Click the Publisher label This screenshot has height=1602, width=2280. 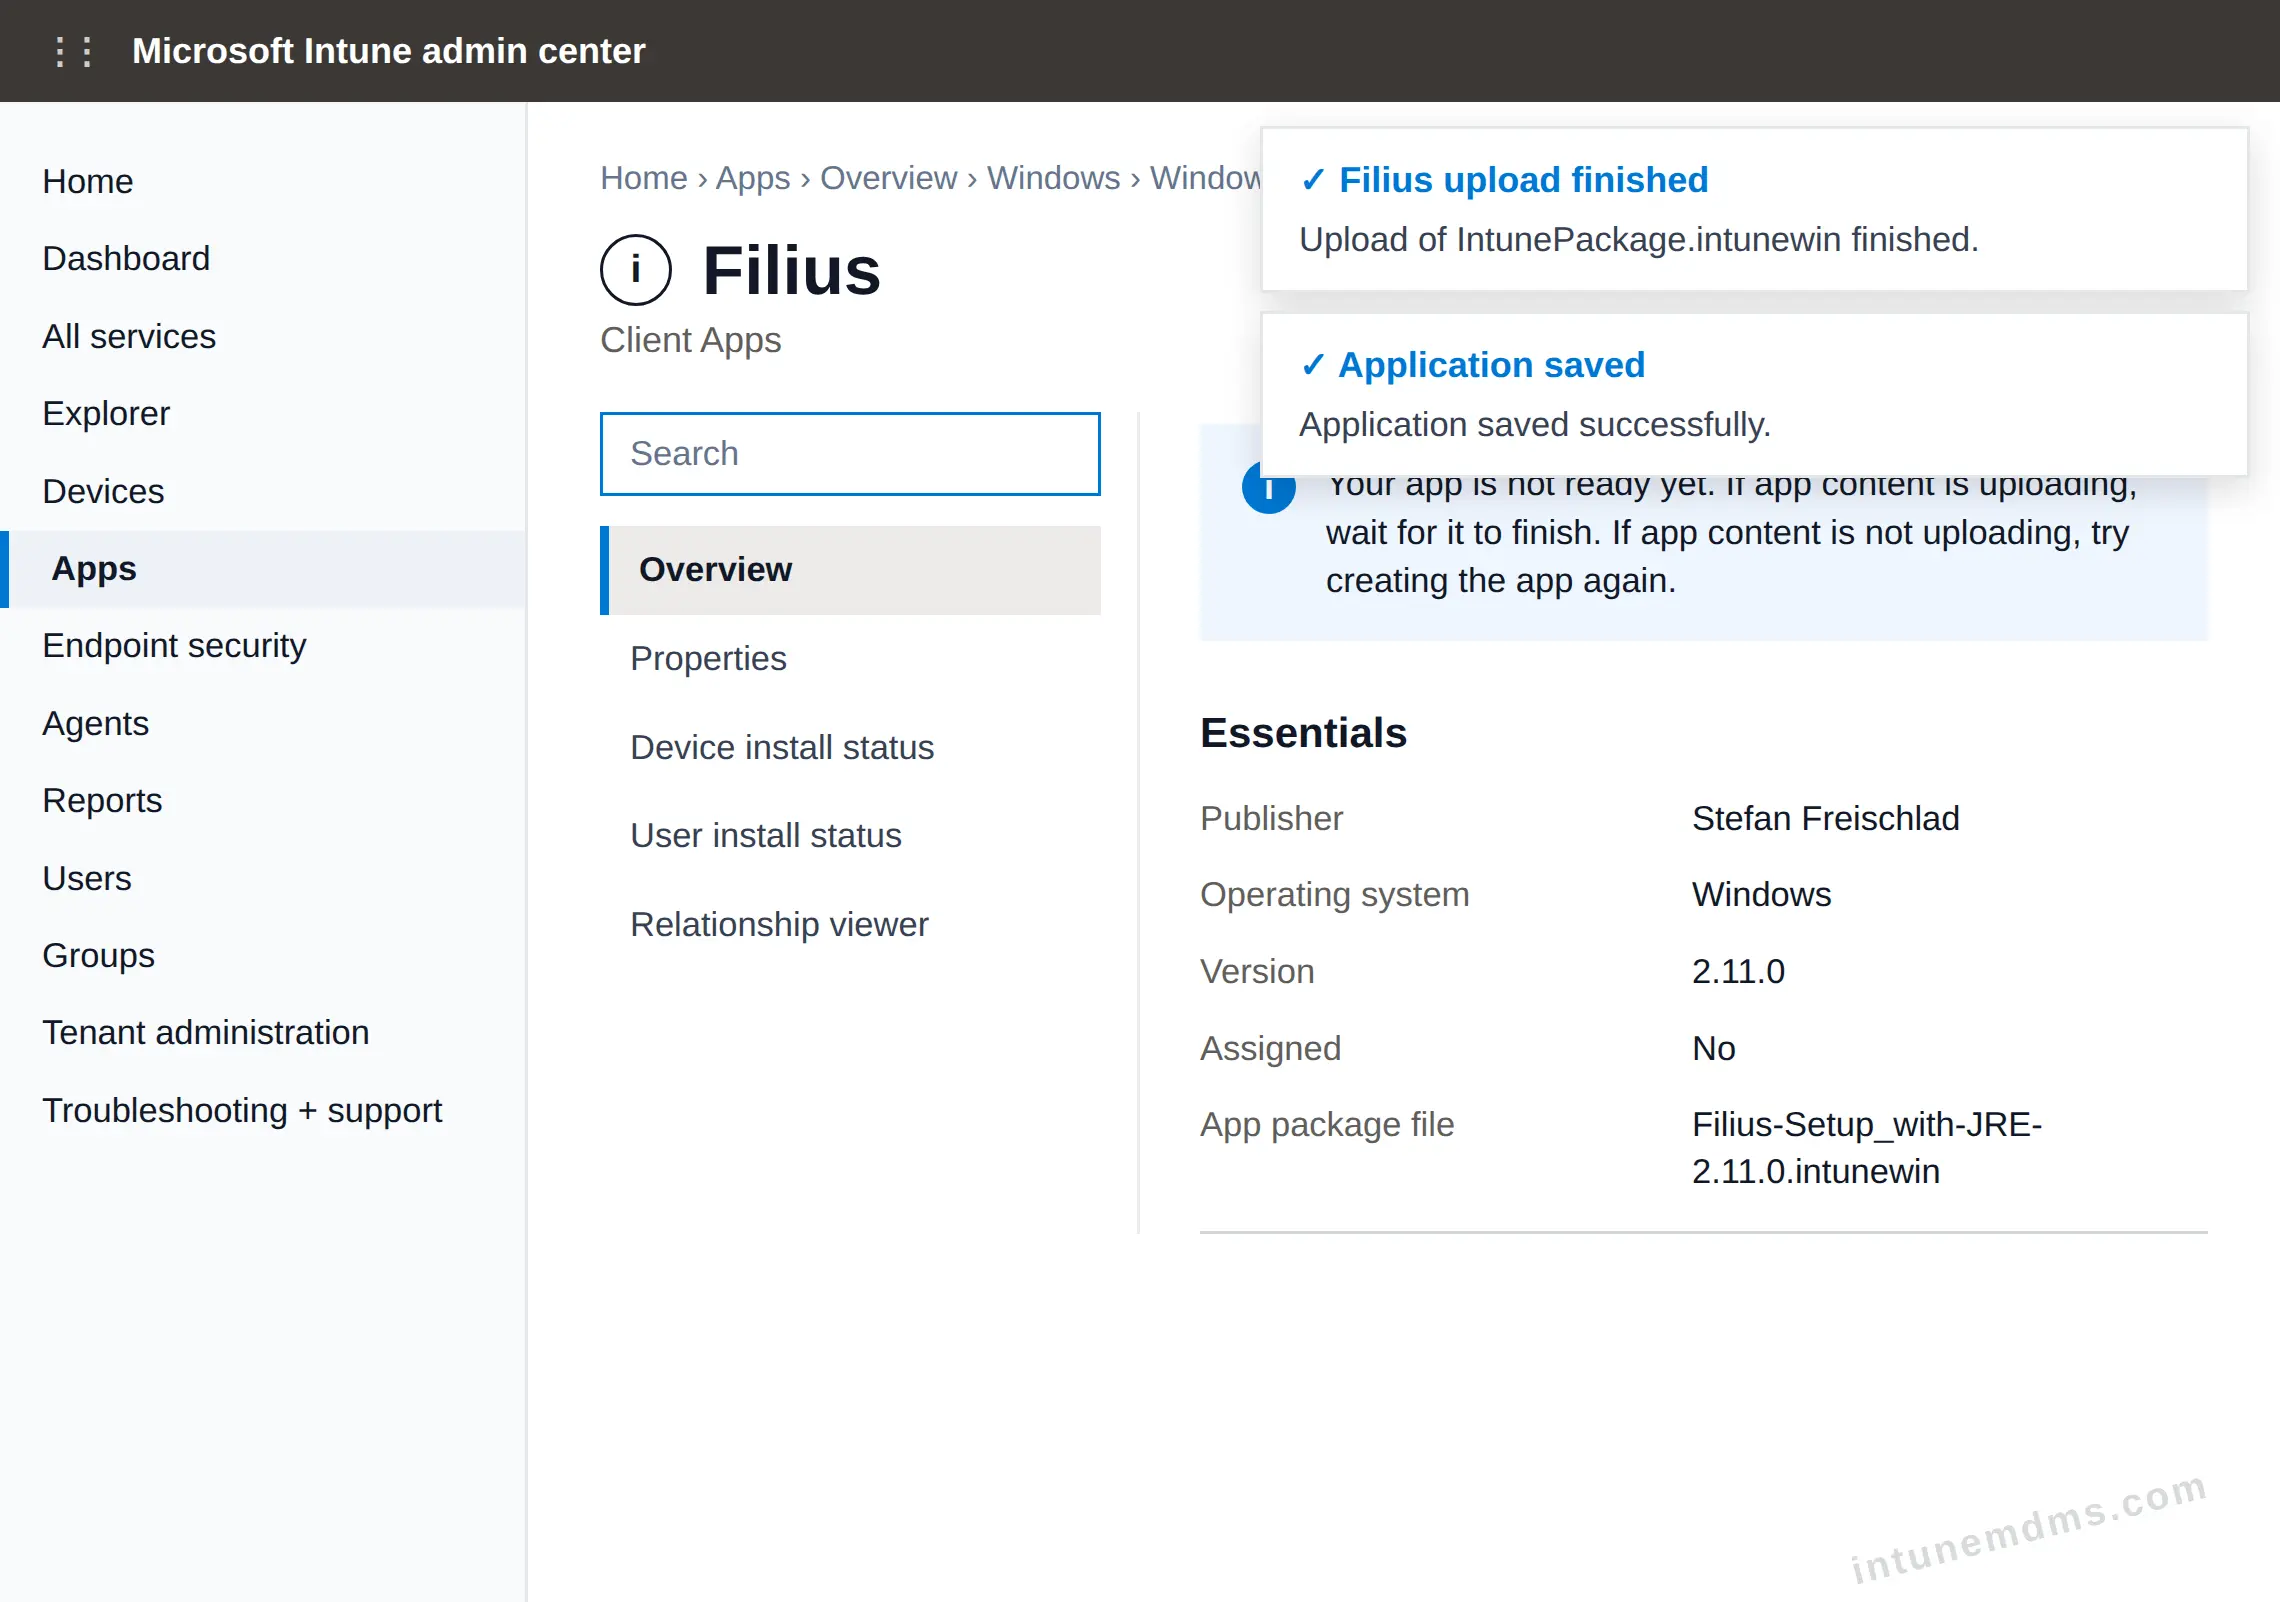(x=1272, y=818)
